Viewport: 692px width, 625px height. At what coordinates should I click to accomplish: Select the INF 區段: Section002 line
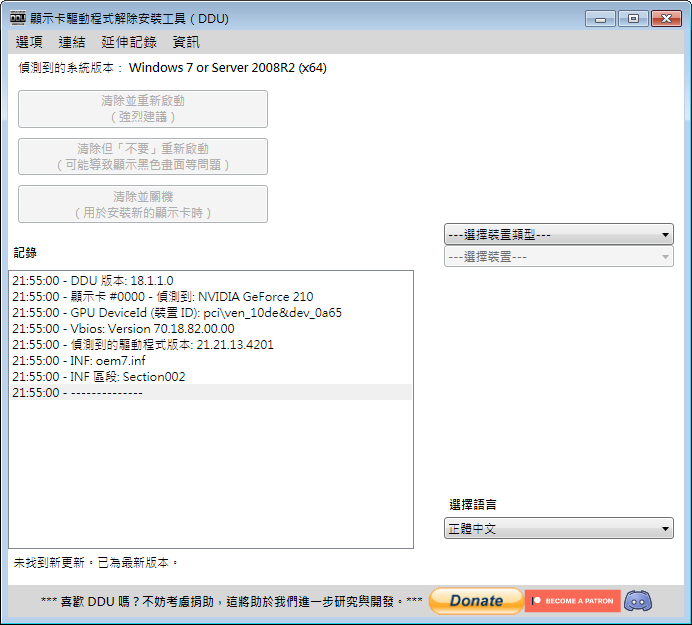[211, 377]
